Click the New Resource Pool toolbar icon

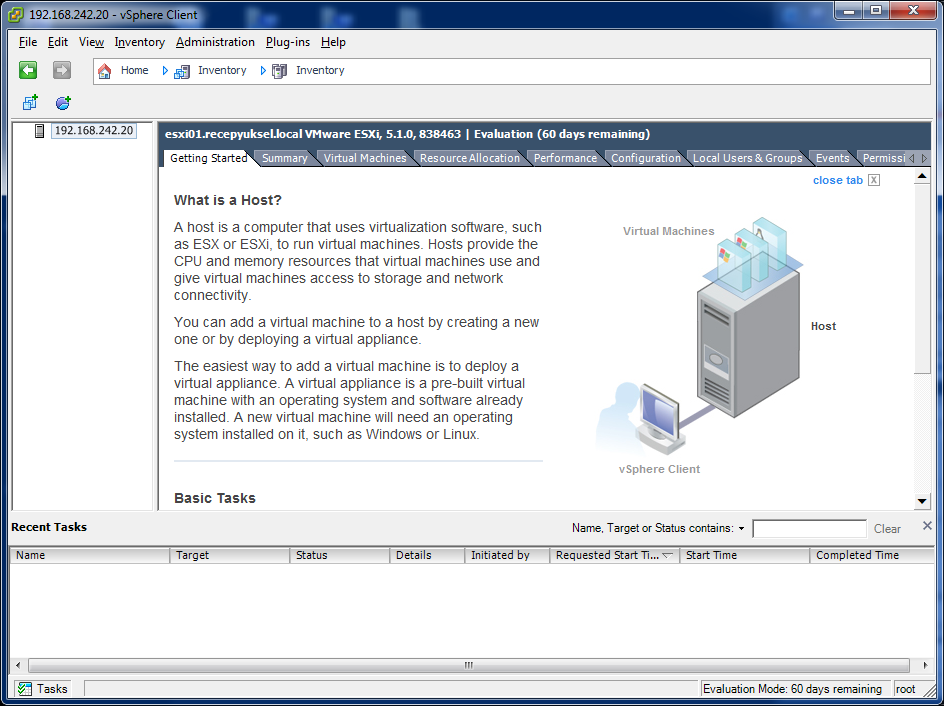tap(63, 103)
